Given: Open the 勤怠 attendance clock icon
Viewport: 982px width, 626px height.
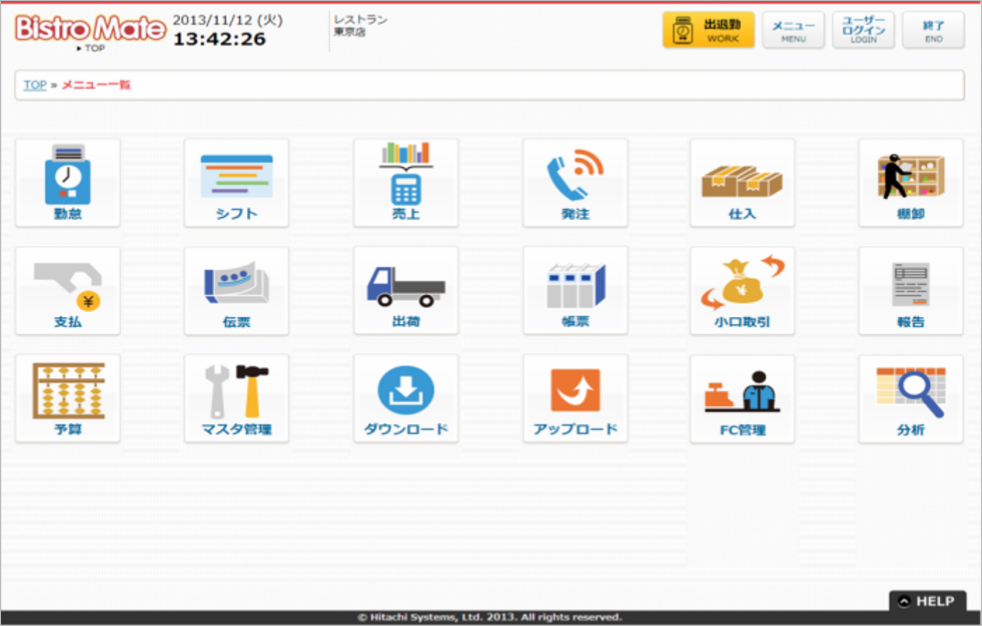Looking at the screenshot, I should pyautogui.click(x=68, y=182).
